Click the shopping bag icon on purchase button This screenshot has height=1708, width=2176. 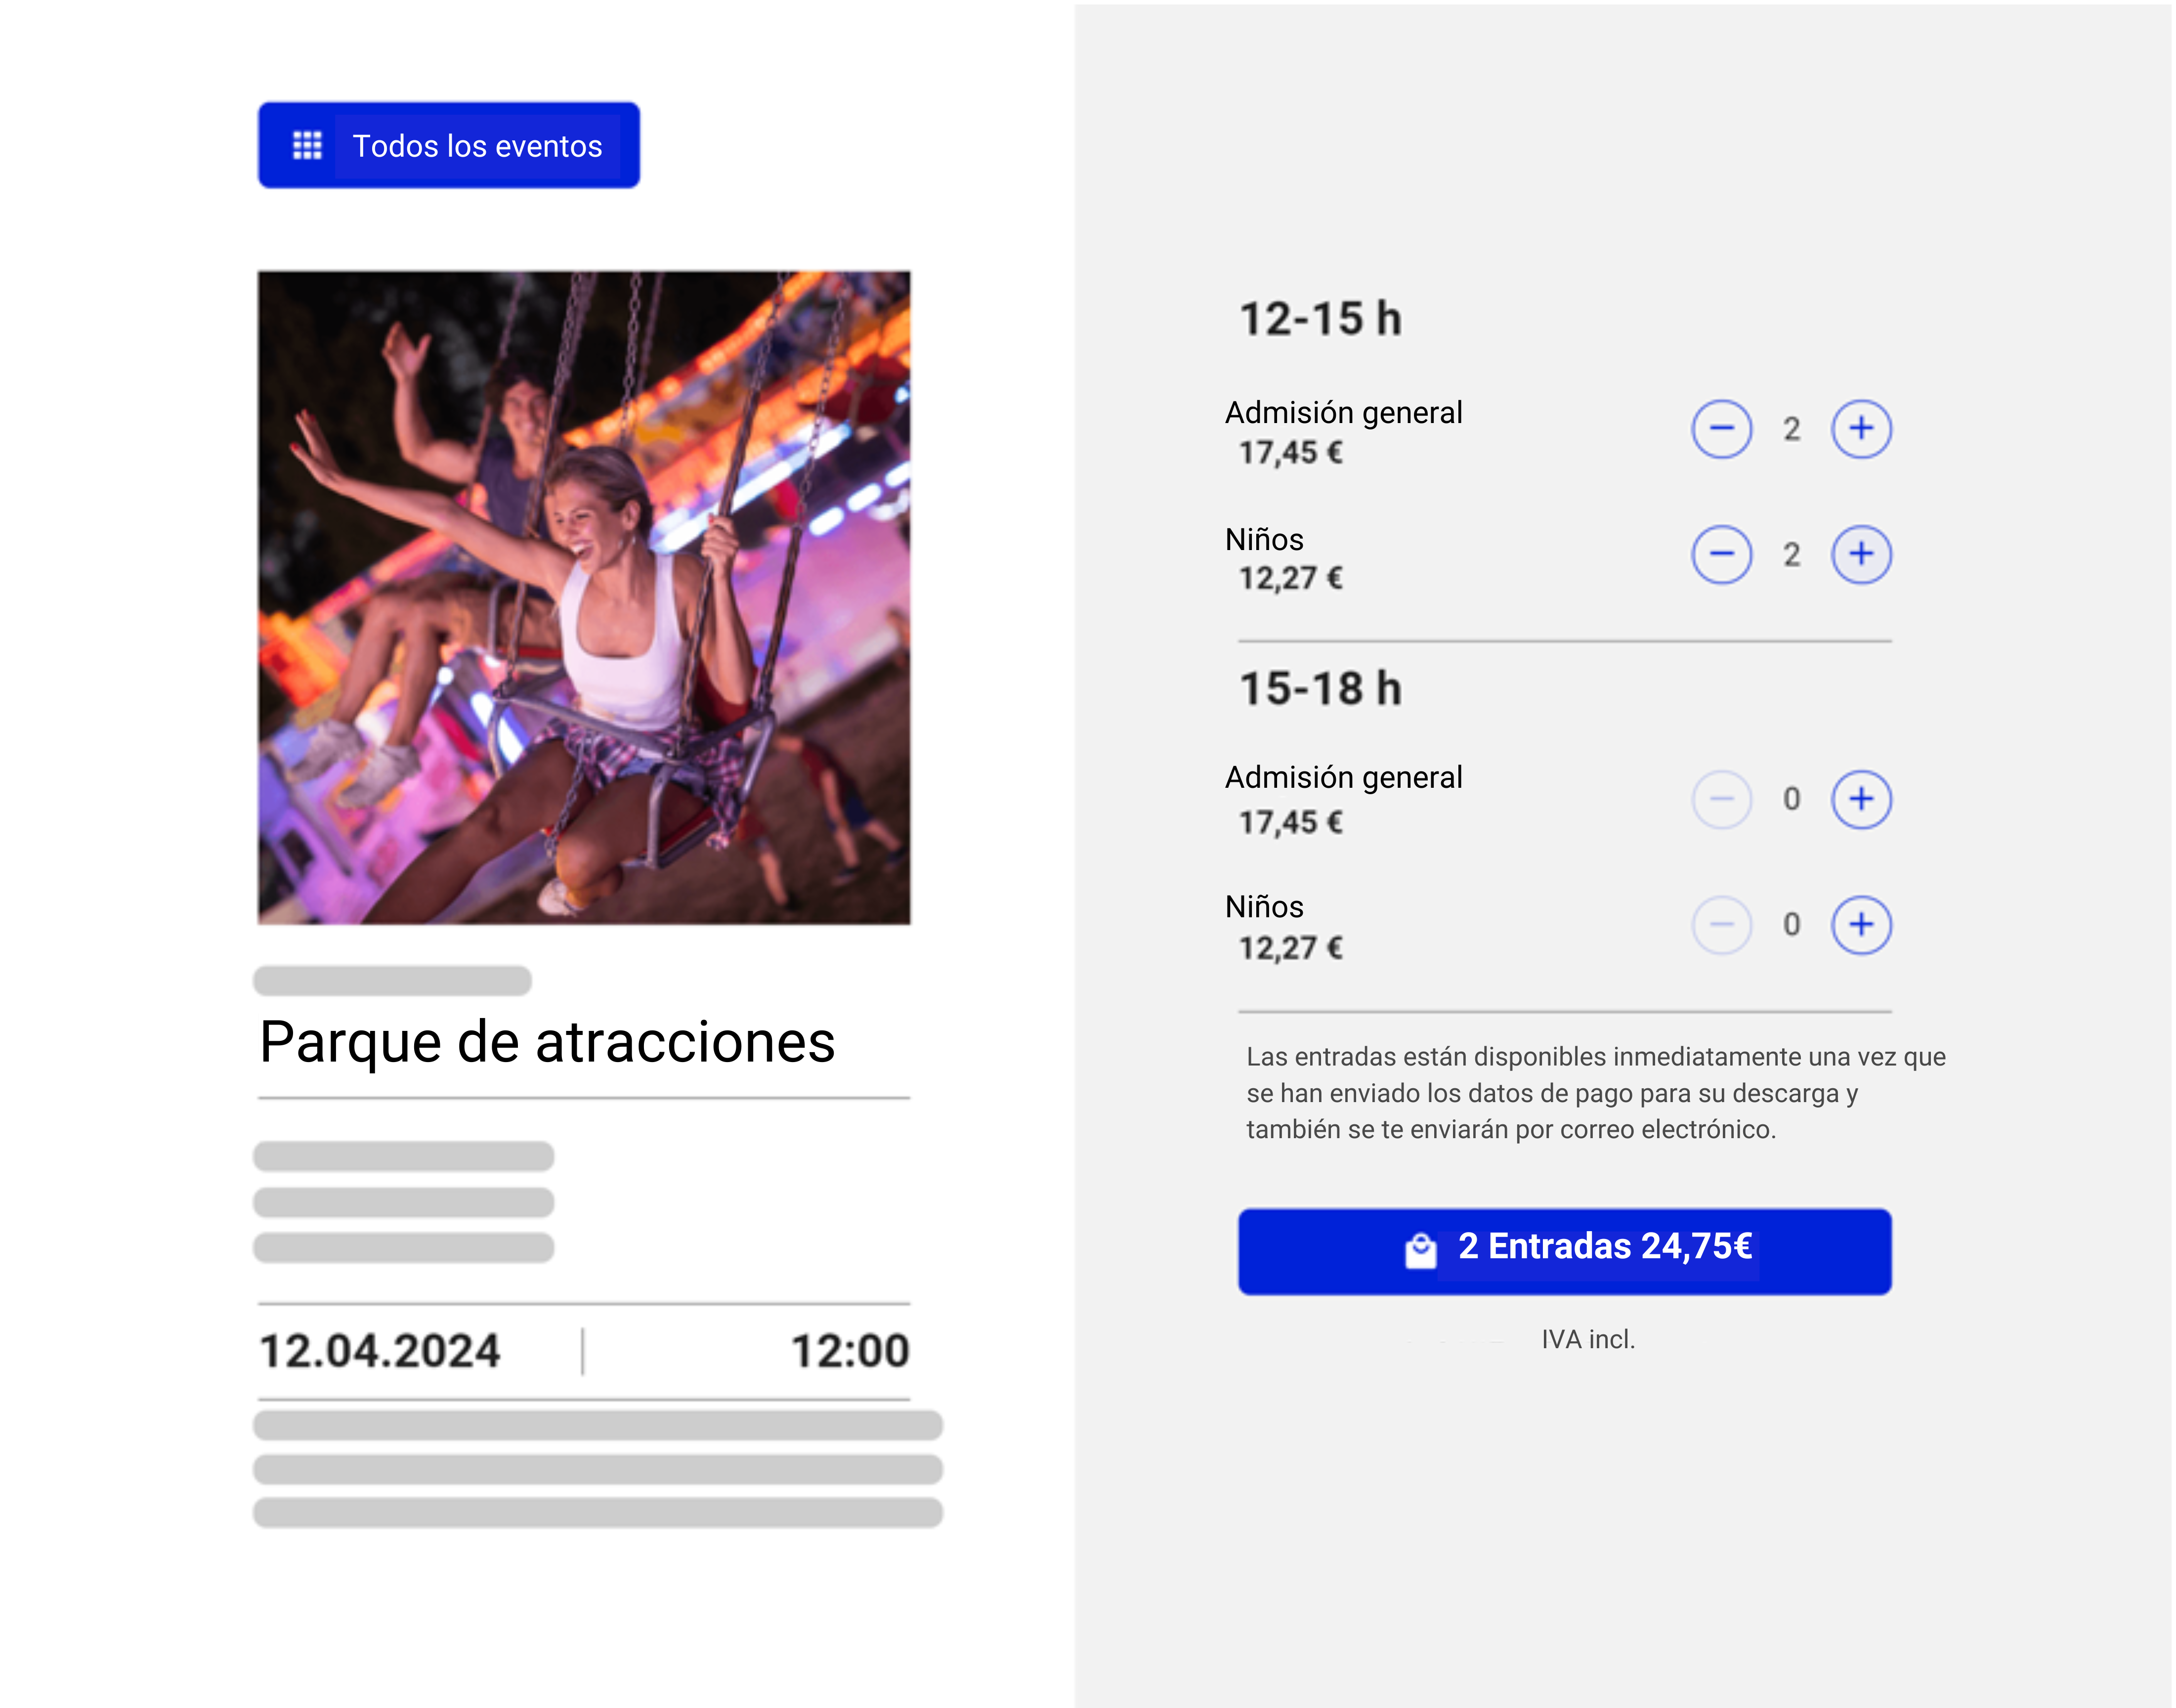click(1420, 1250)
